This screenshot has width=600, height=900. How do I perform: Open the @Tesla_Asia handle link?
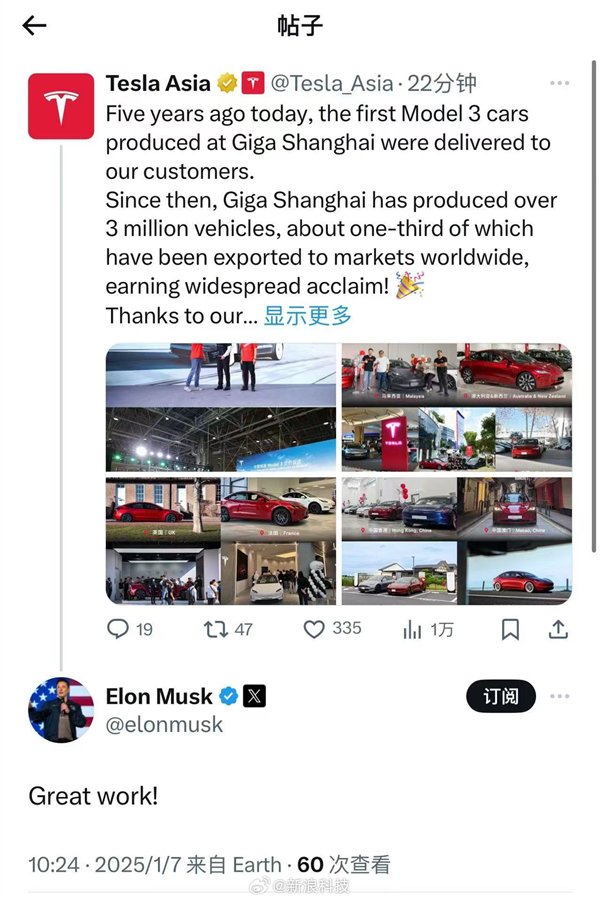click(332, 83)
